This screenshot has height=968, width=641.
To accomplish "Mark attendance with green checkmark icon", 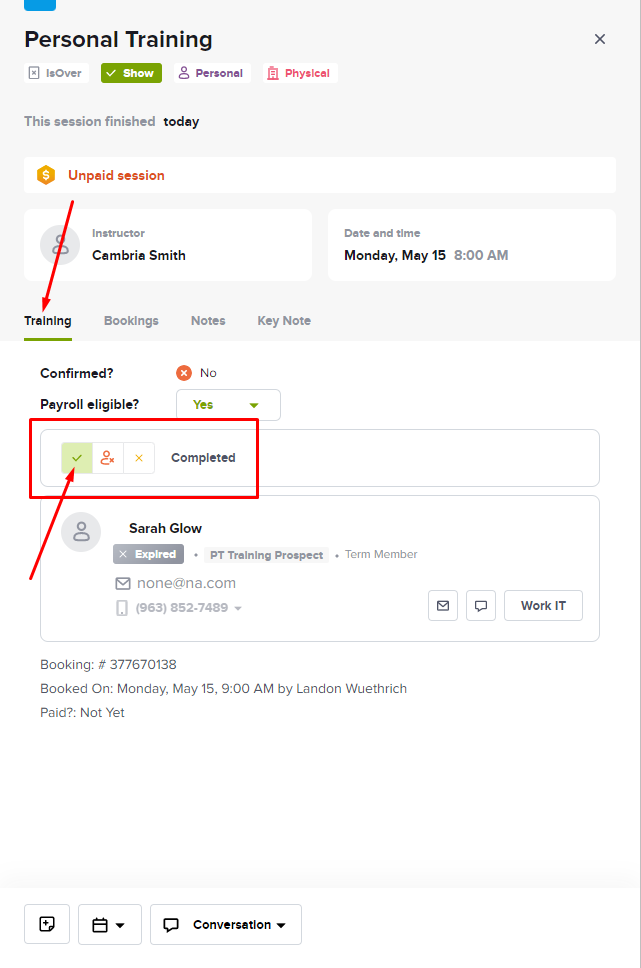I will coord(77,458).
